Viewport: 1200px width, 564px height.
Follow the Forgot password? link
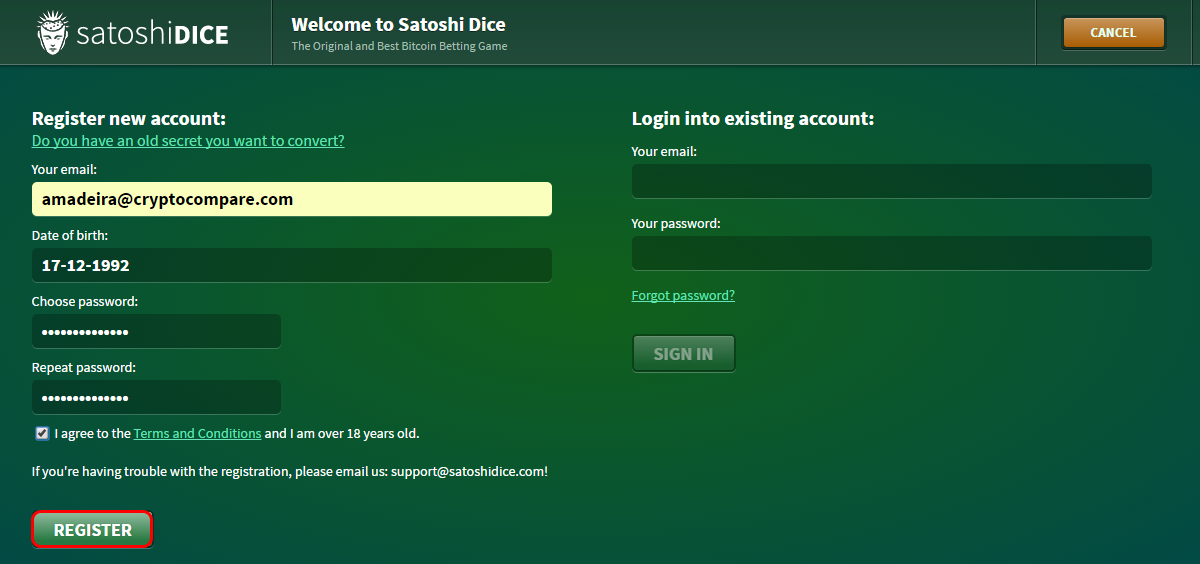coord(683,296)
